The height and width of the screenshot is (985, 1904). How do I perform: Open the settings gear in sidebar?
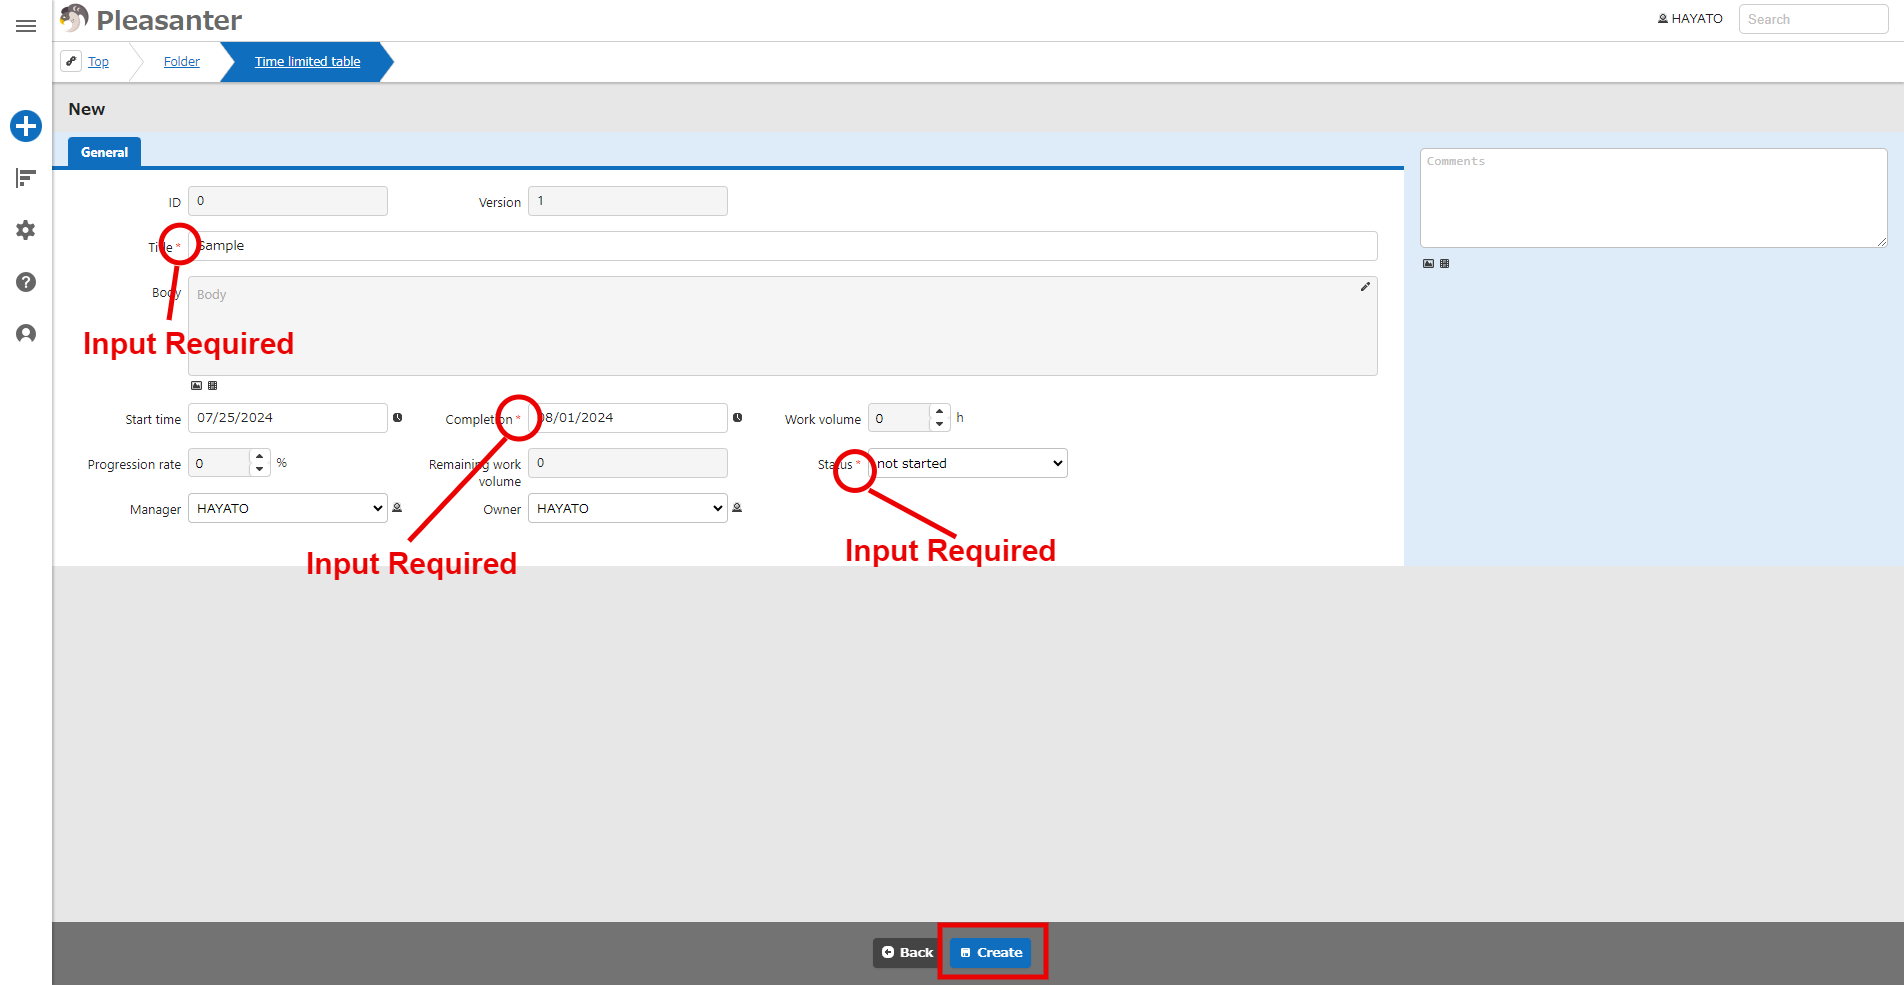[26, 230]
